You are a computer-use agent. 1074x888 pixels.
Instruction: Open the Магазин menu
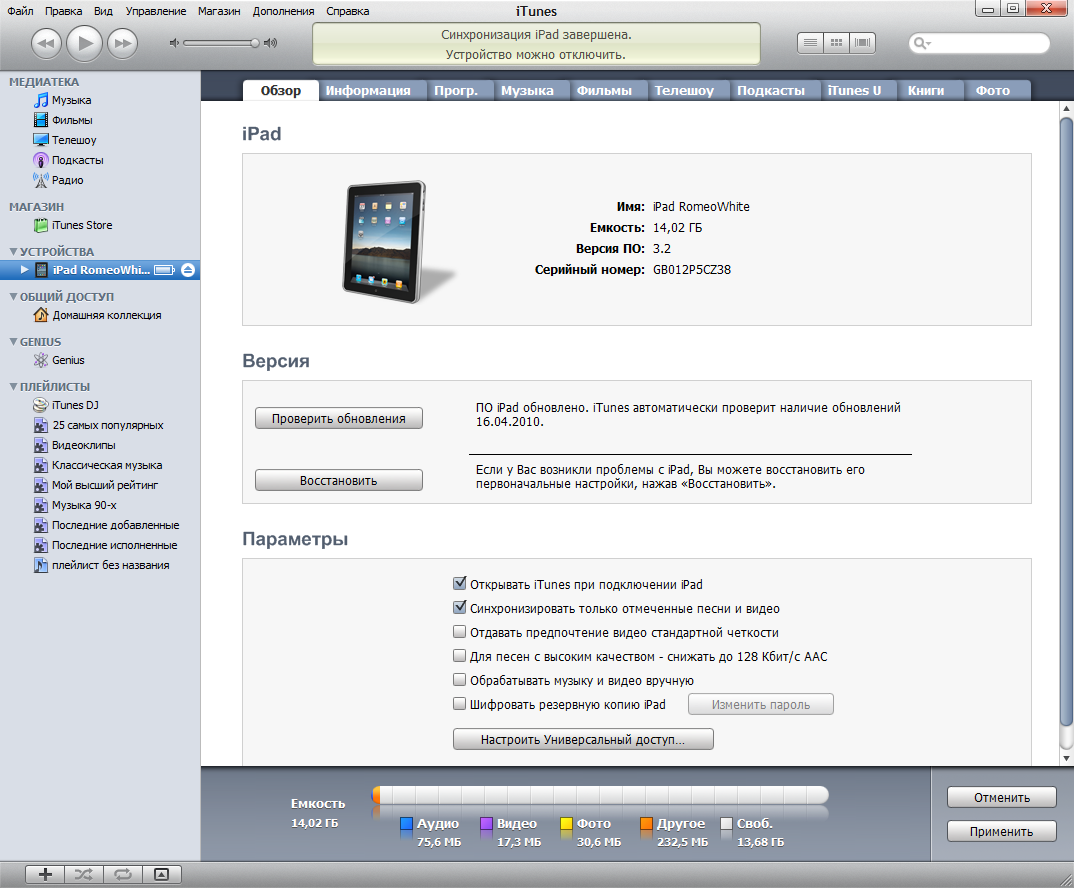click(x=220, y=11)
